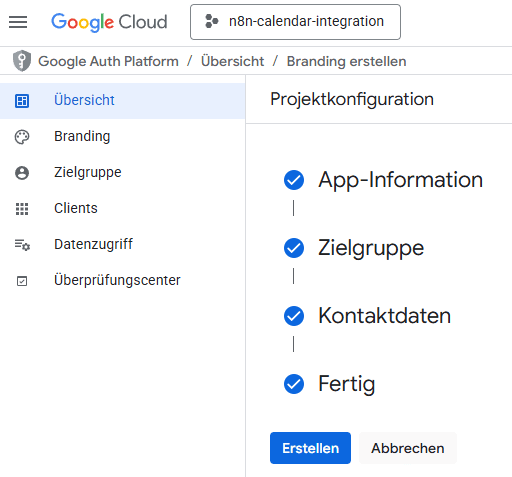The width and height of the screenshot is (512, 477).
Task: Click the Zielgruppe step checkmark
Action: click(294, 248)
